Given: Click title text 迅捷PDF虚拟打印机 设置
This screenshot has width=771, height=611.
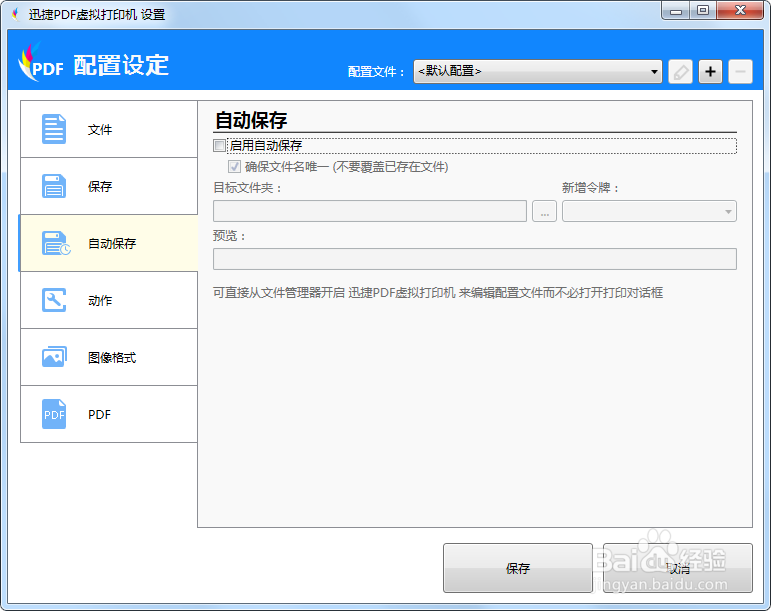Looking at the screenshot, I should click(x=97, y=14).
